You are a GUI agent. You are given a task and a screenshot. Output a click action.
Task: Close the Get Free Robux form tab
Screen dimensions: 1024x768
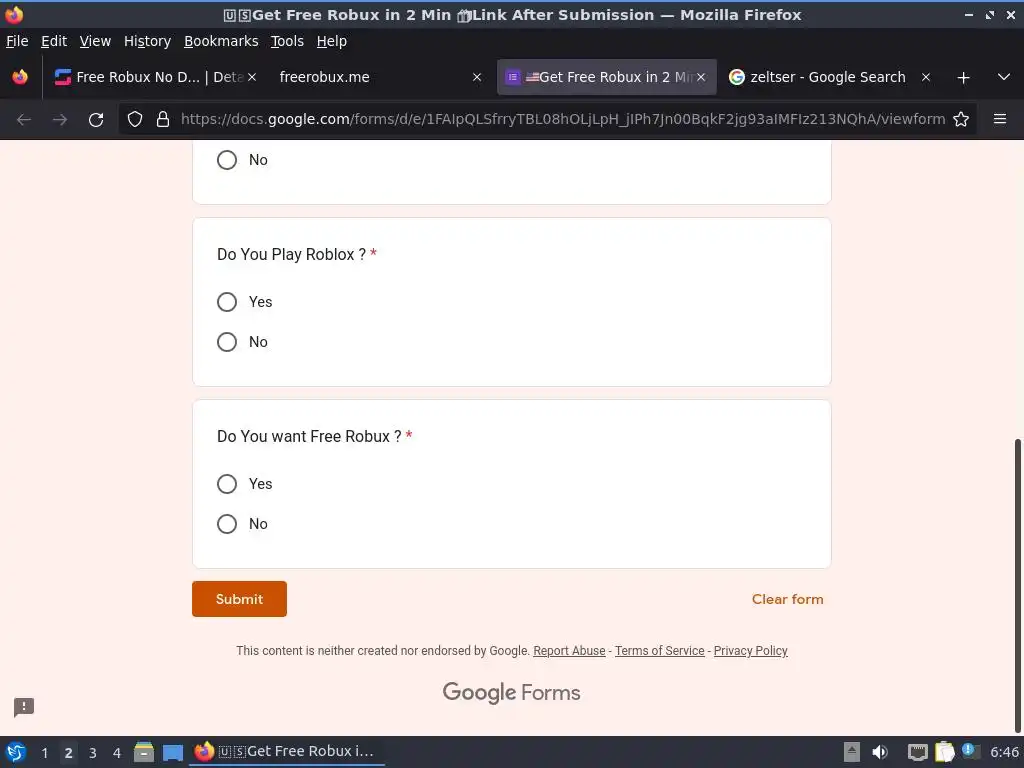(701, 77)
